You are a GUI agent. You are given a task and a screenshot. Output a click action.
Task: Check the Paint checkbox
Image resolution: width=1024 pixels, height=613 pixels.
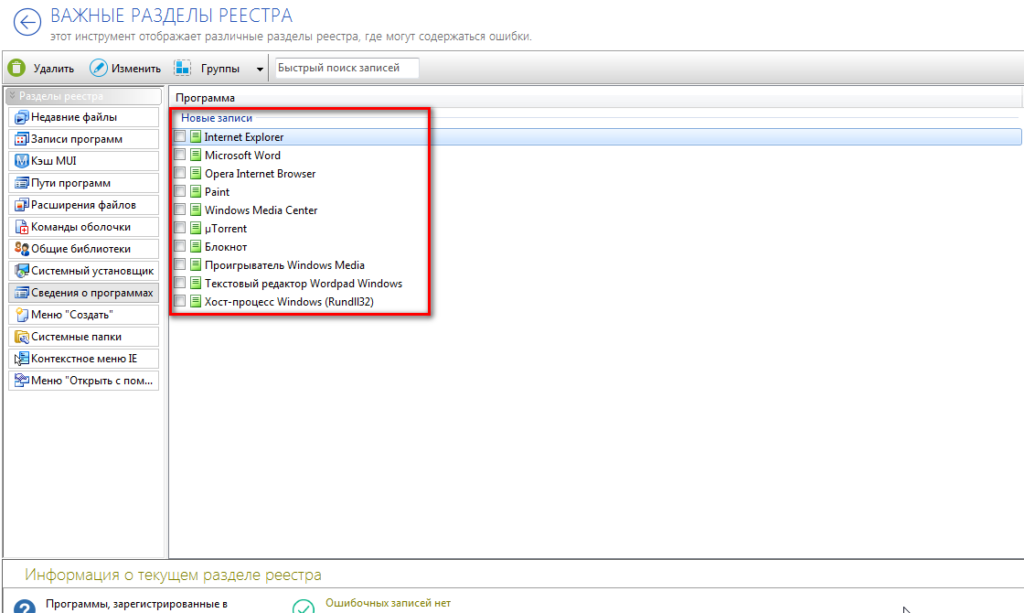(x=180, y=191)
